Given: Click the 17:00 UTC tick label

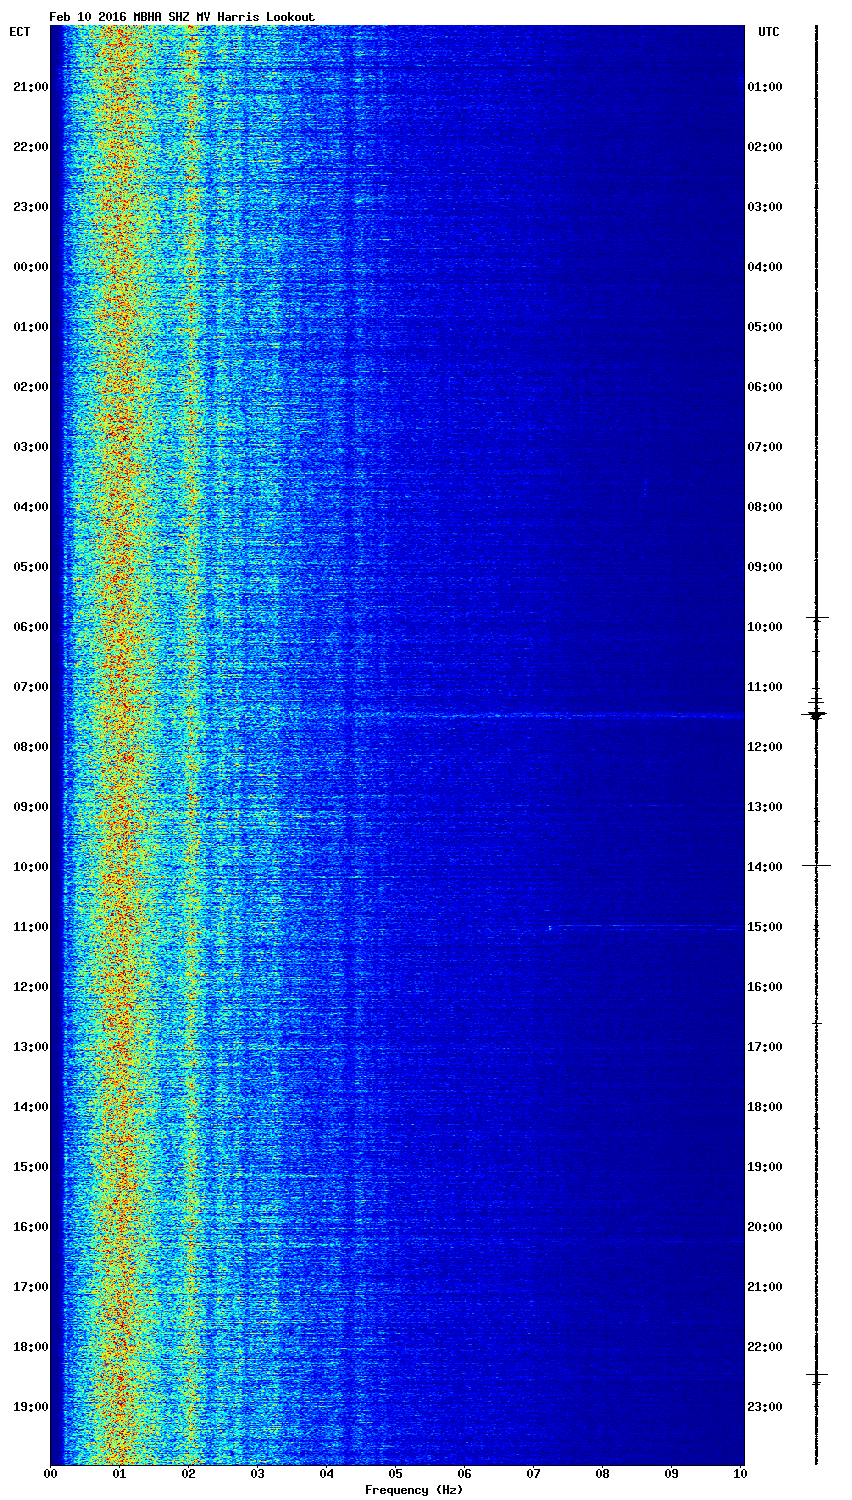Looking at the screenshot, I should 765,1047.
